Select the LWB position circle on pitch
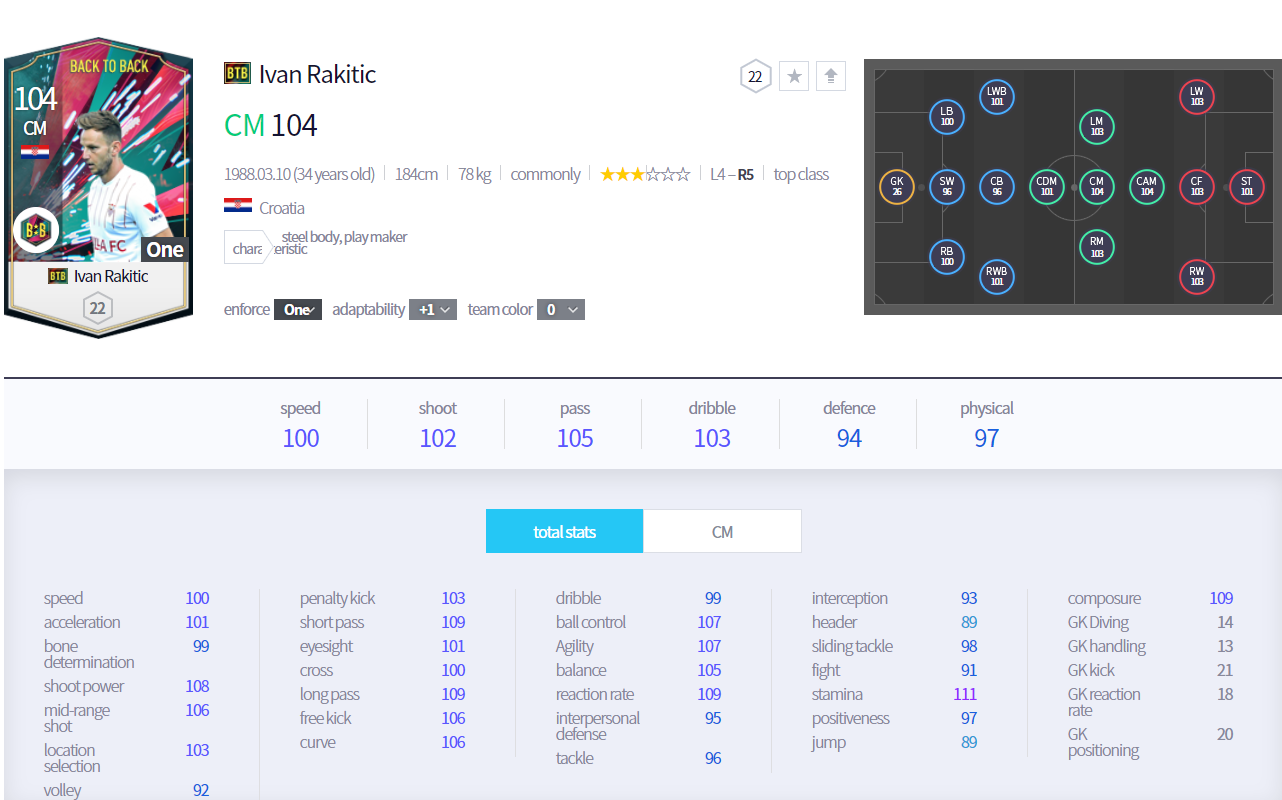The image size is (1282, 800). [996, 97]
